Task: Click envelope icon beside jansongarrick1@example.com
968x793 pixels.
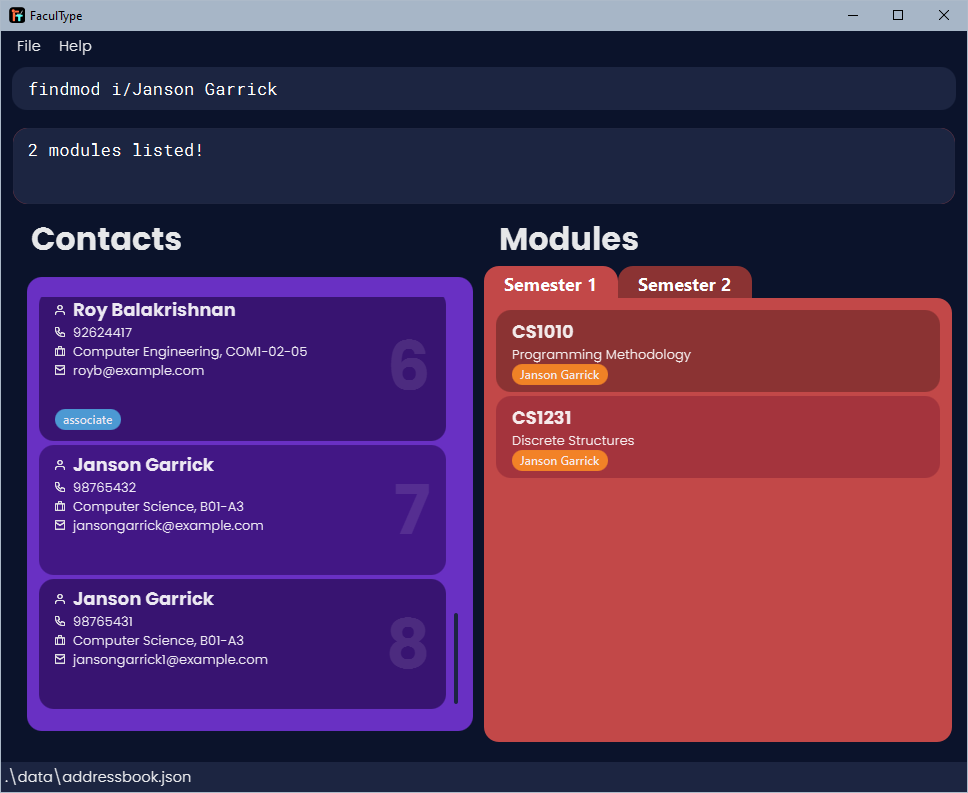Action: tap(60, 659)
